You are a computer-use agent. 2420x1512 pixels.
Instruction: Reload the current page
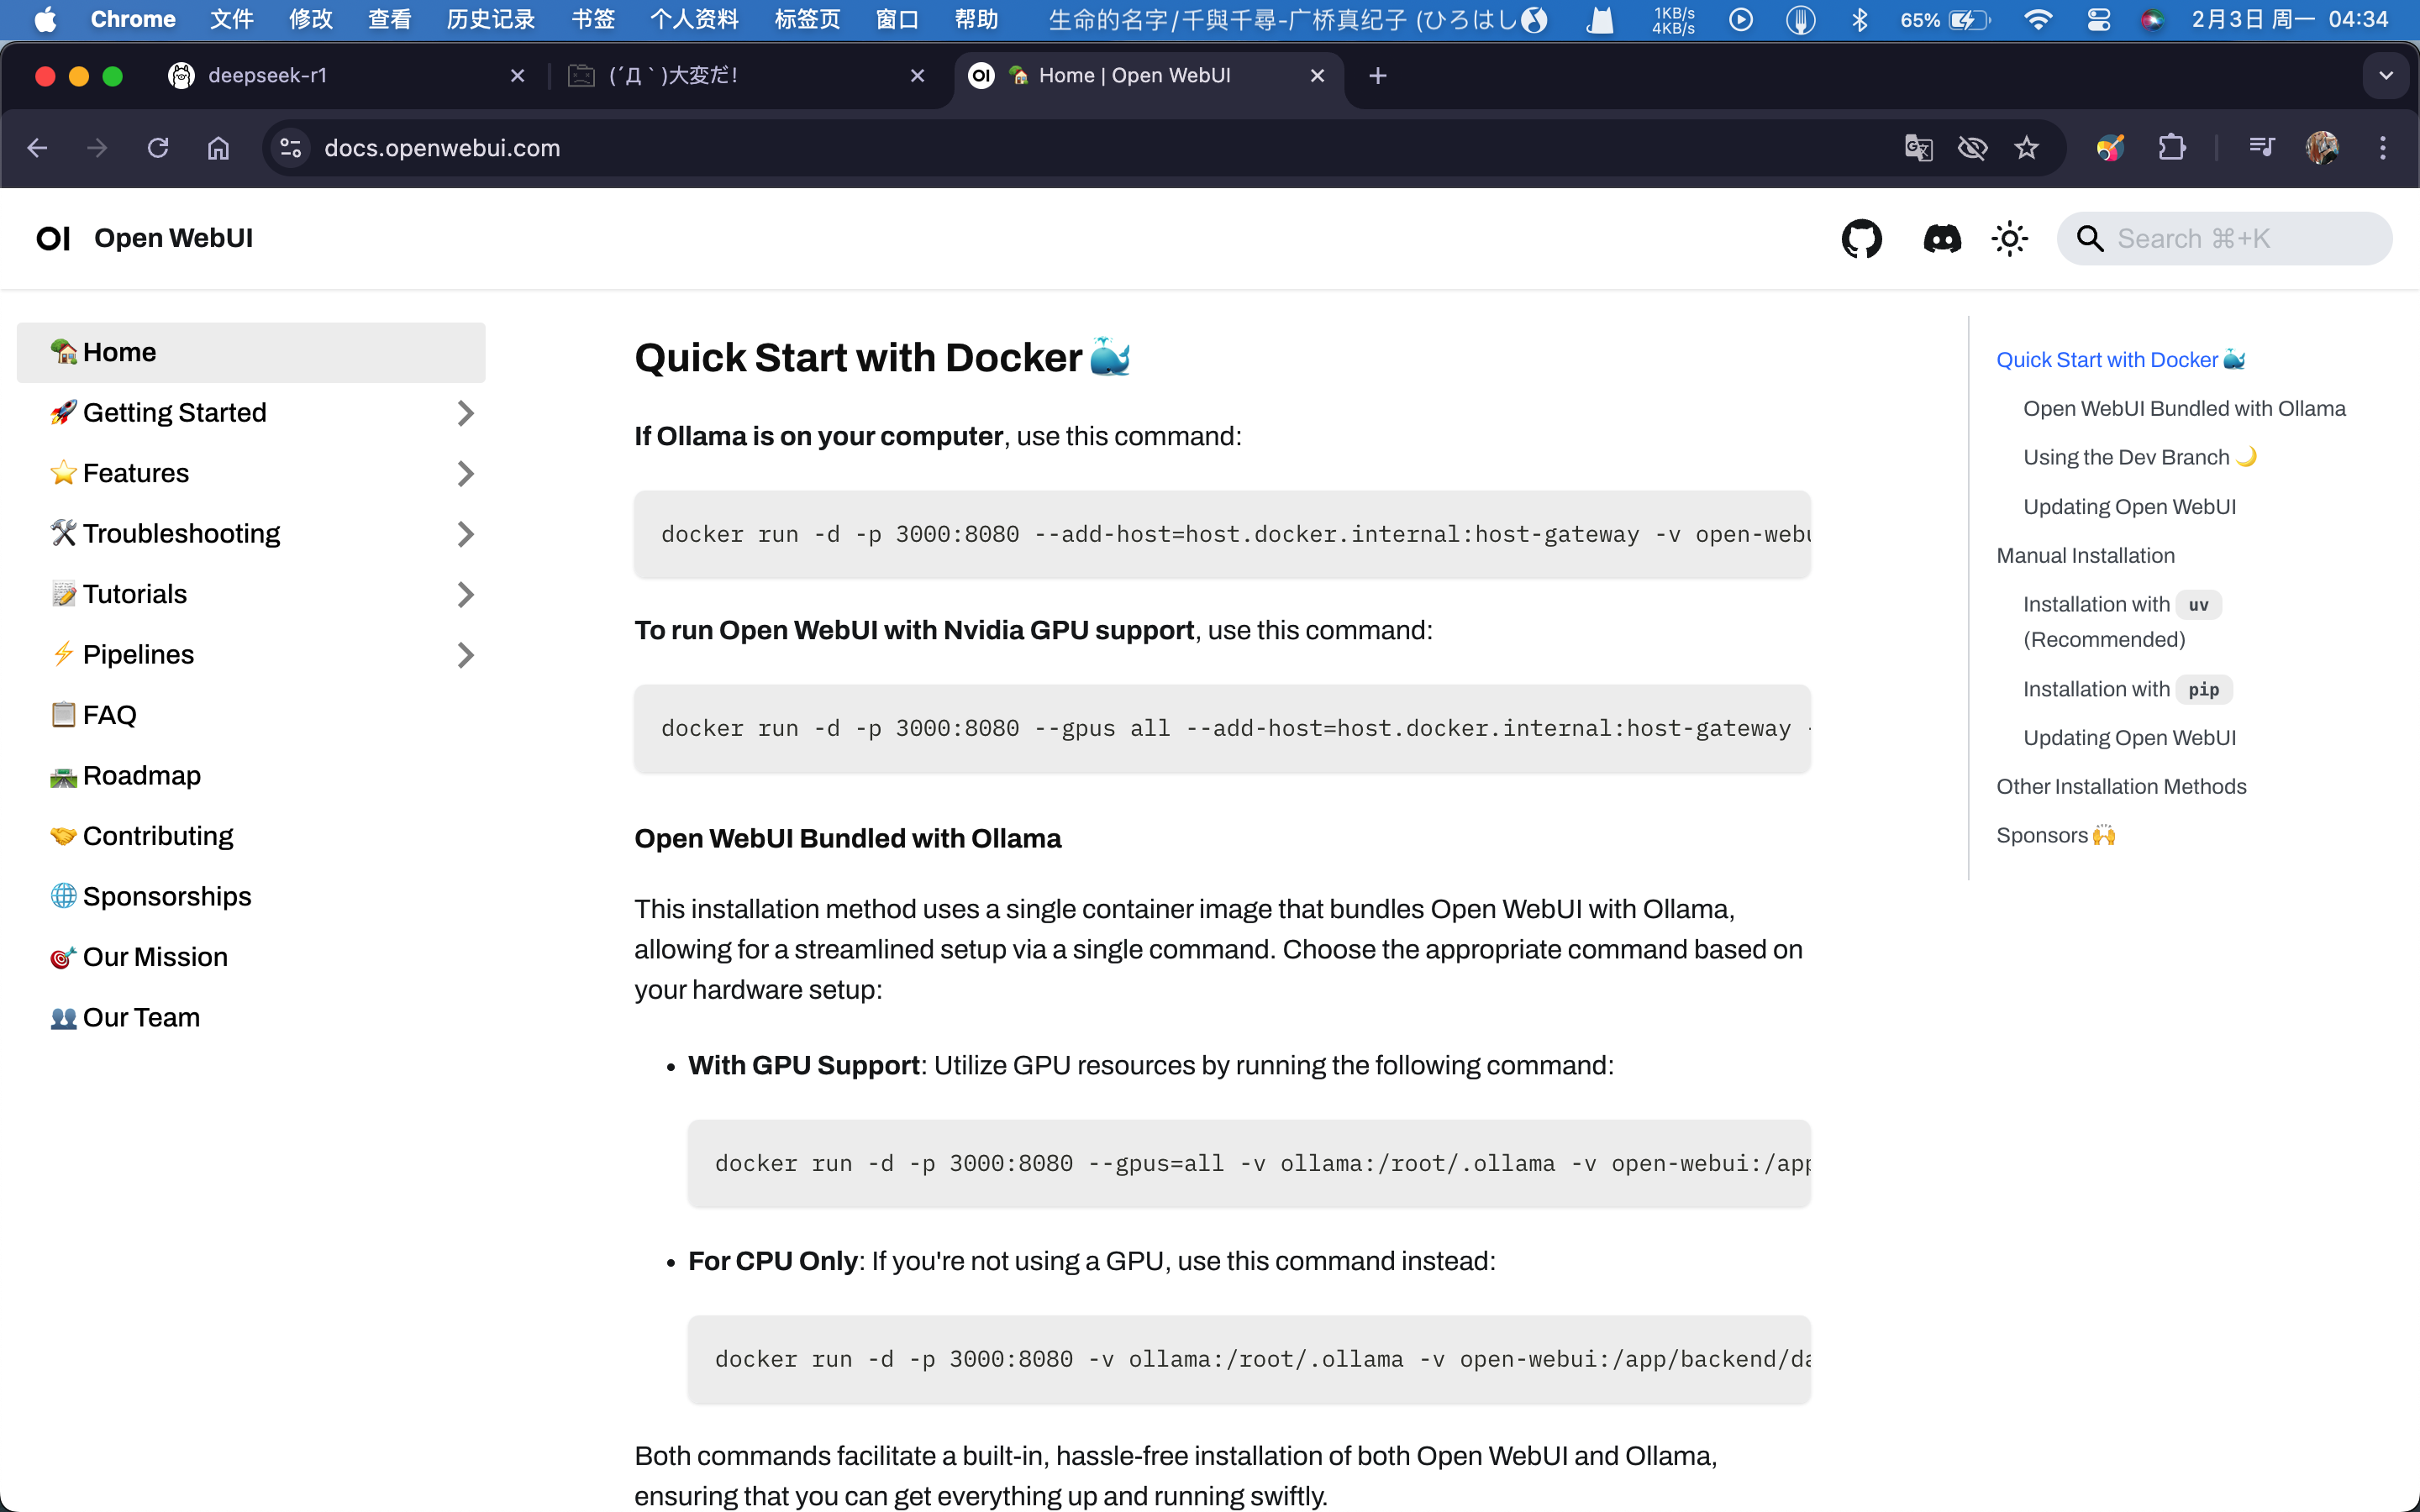point(158,148)
